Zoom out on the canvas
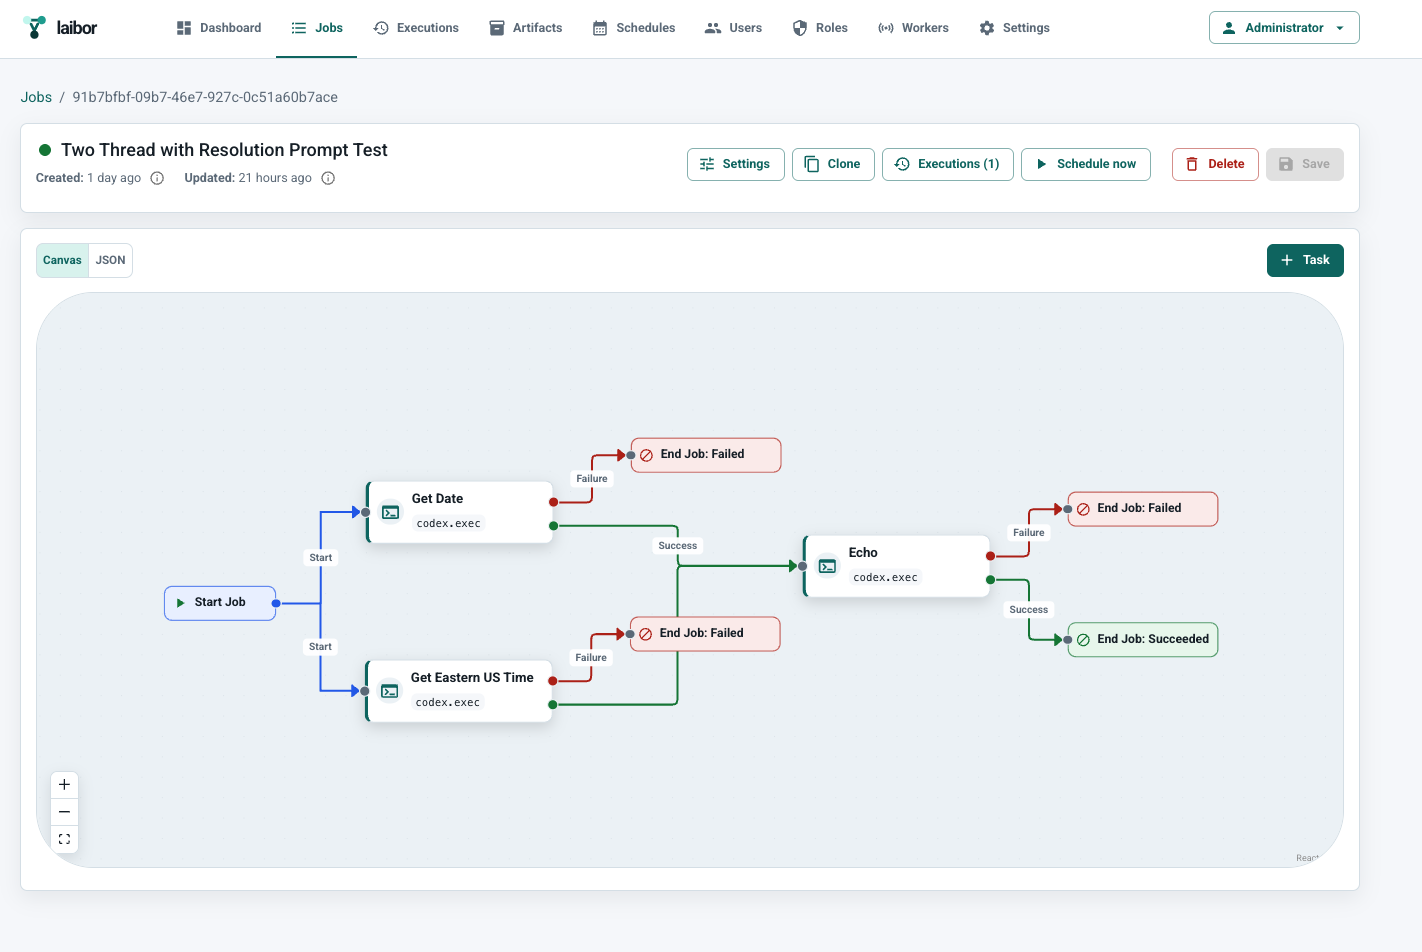 pos(64,812)
